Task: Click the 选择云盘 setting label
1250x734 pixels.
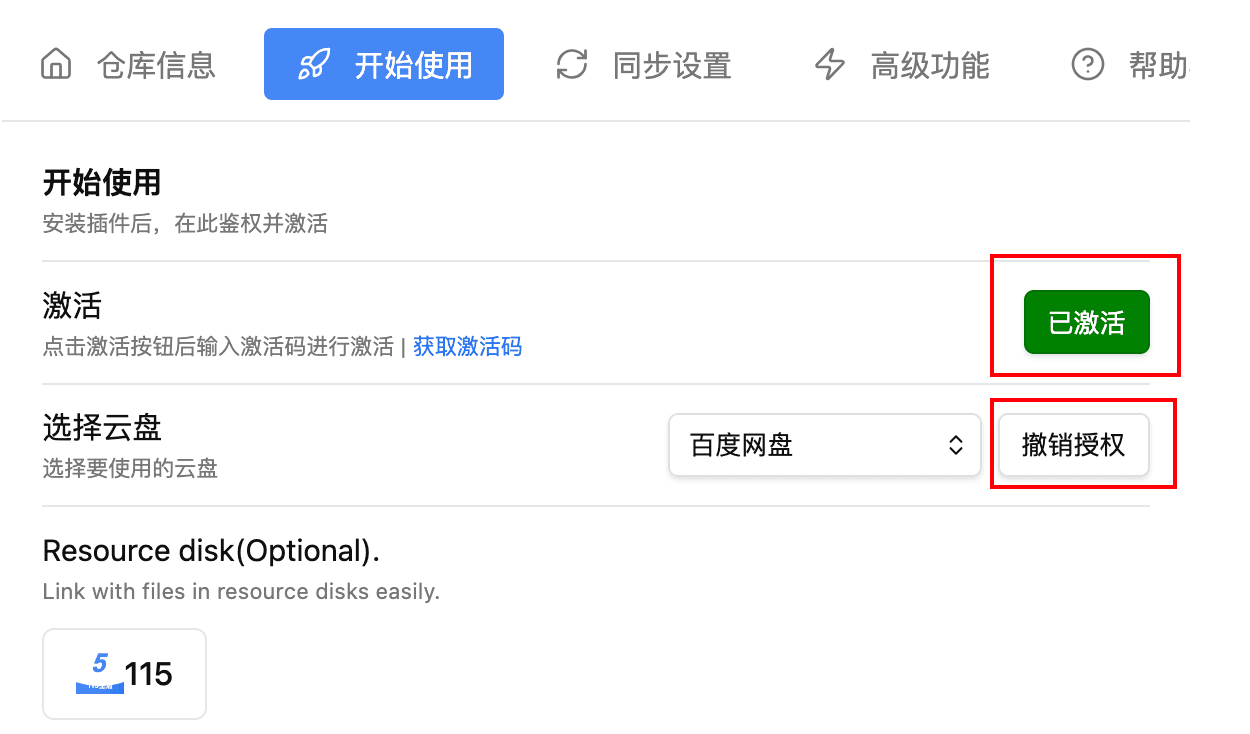Action: click(102, 428)
